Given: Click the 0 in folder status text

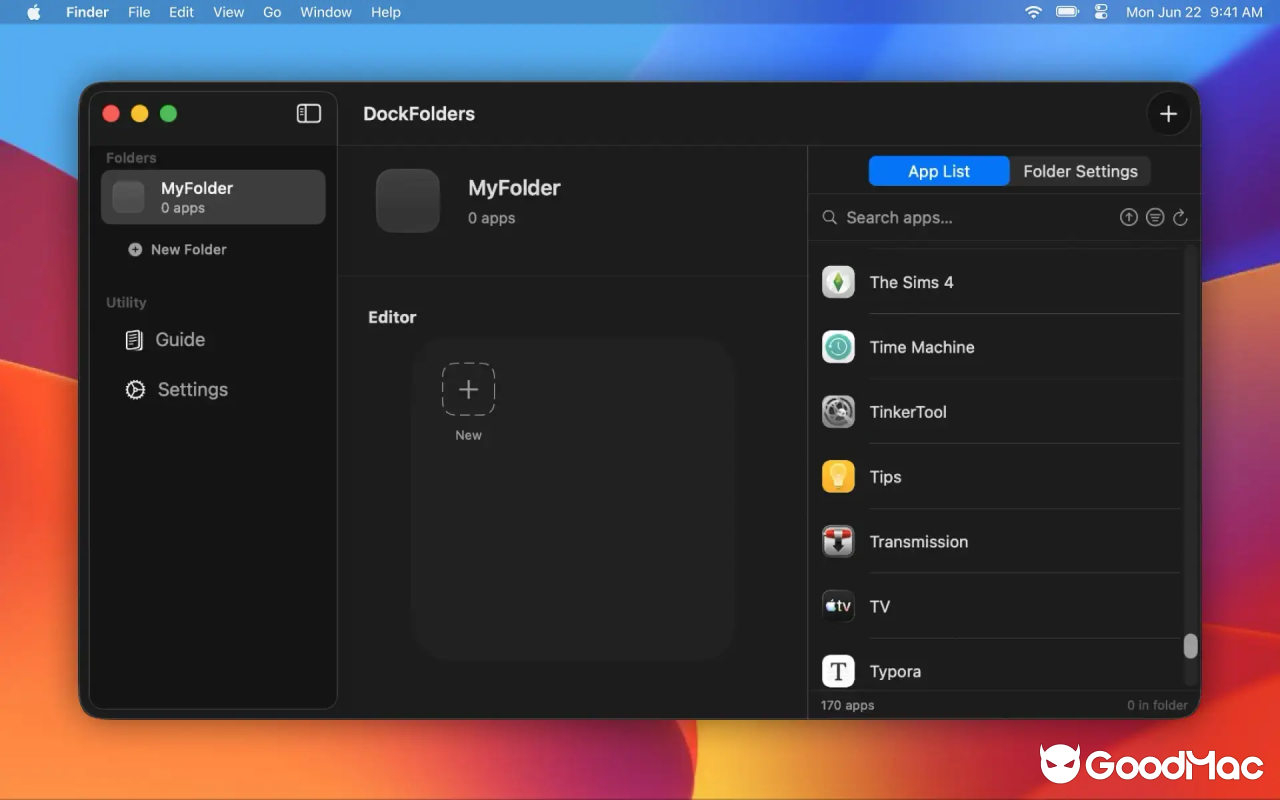Looking at the screenshot, I should 1157,705.
